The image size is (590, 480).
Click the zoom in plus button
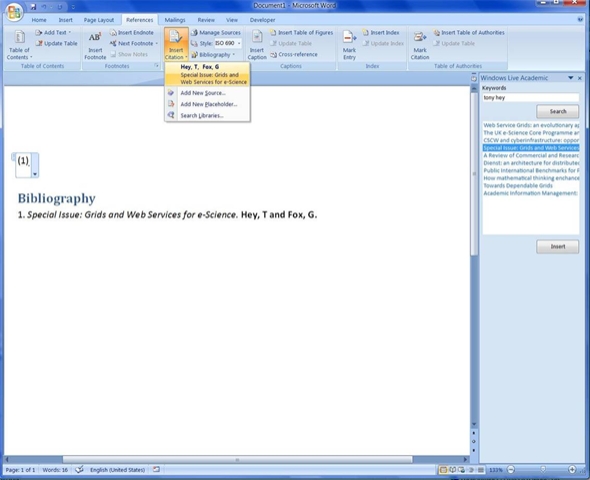pyautogui.click(x=572, y=469)
